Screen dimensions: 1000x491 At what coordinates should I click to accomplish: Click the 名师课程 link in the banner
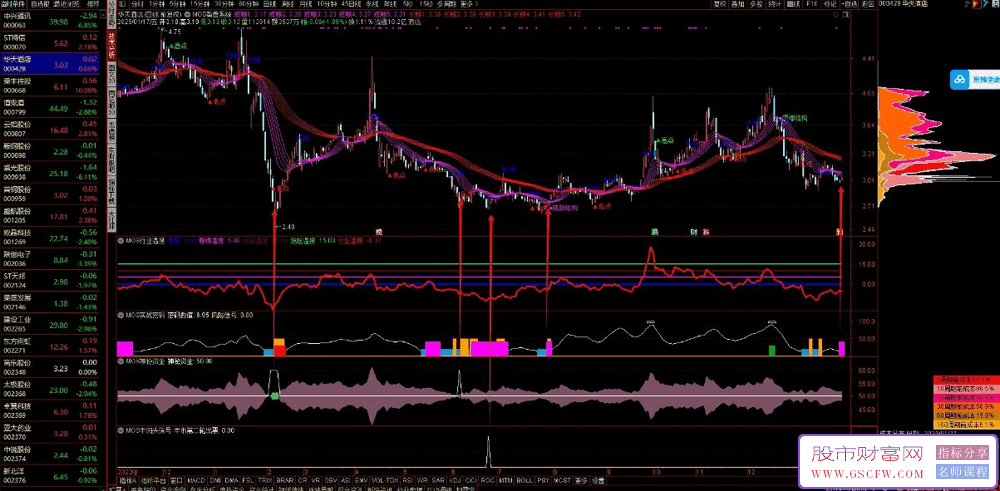962,473
